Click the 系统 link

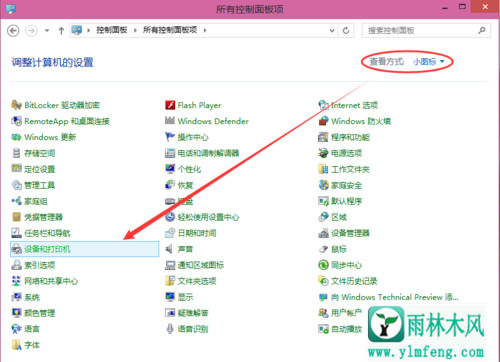pos(32,297)
